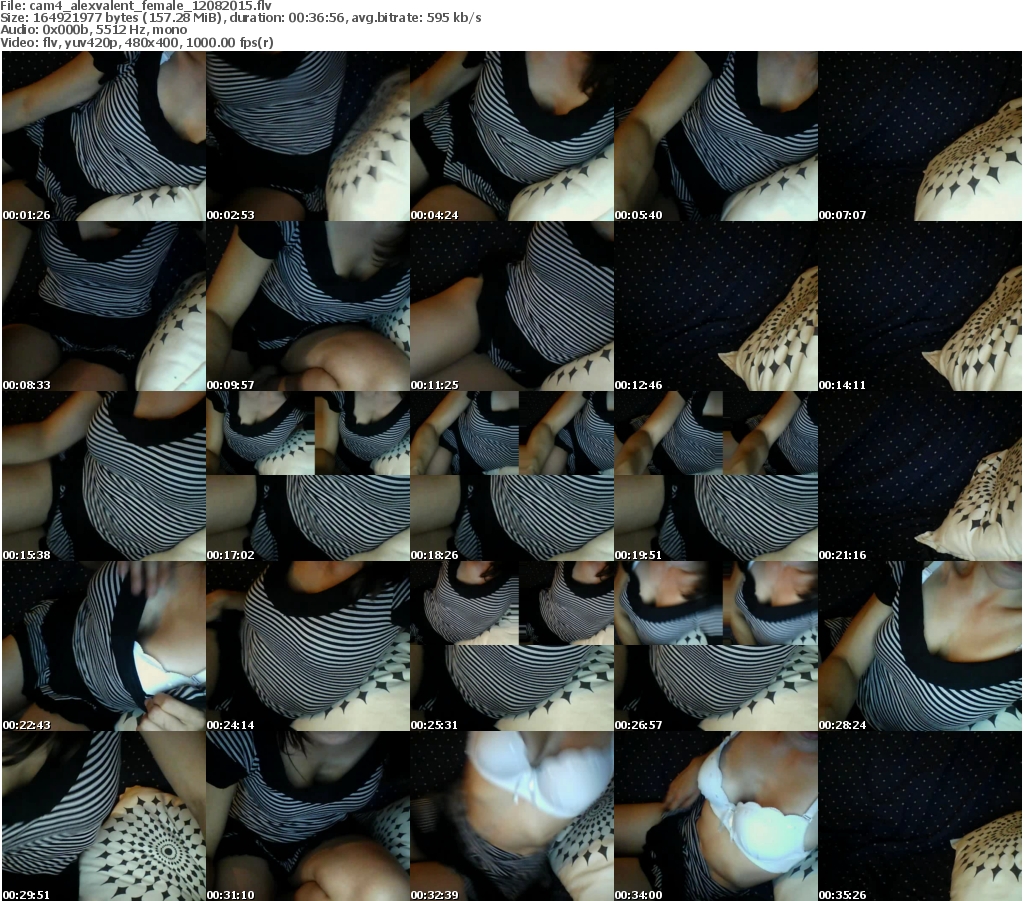Select the frame stamped 00:02:53
Screen dimensions: 1024x901
tap(308, 136)
